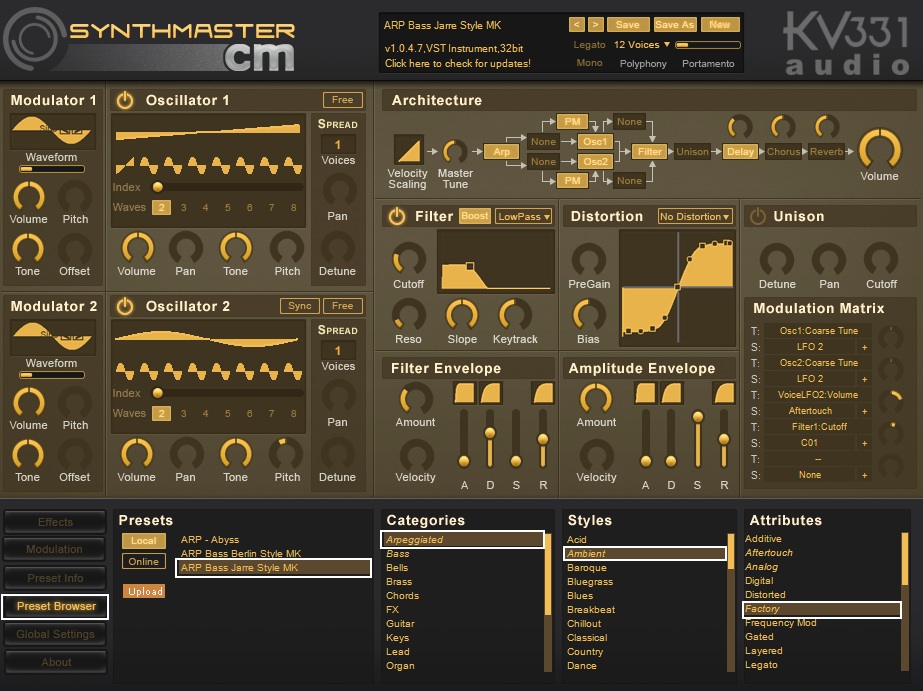Click the Modulator 1 Waveform display
Screen dimensions: 923x691
53,132
